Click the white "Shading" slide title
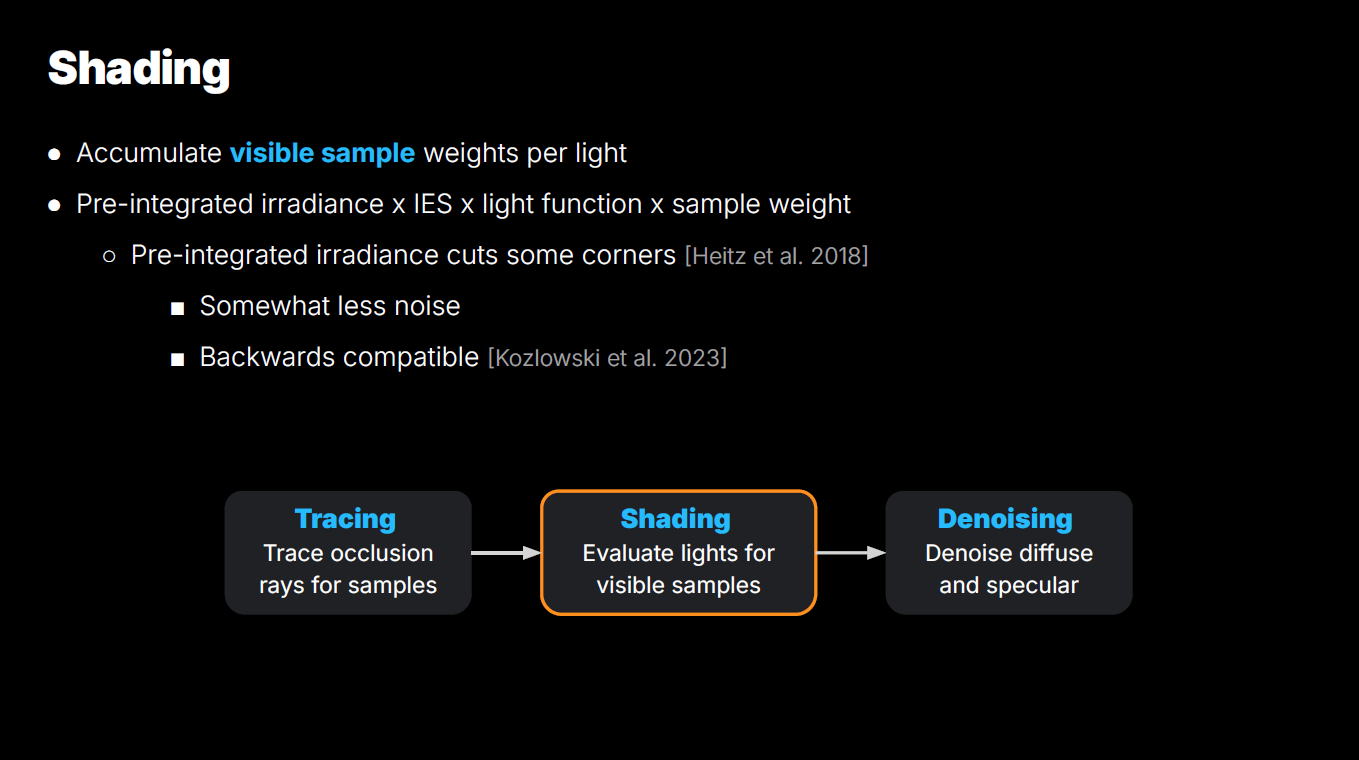The width and height of the screenshot is (1359, 760). 139,68
